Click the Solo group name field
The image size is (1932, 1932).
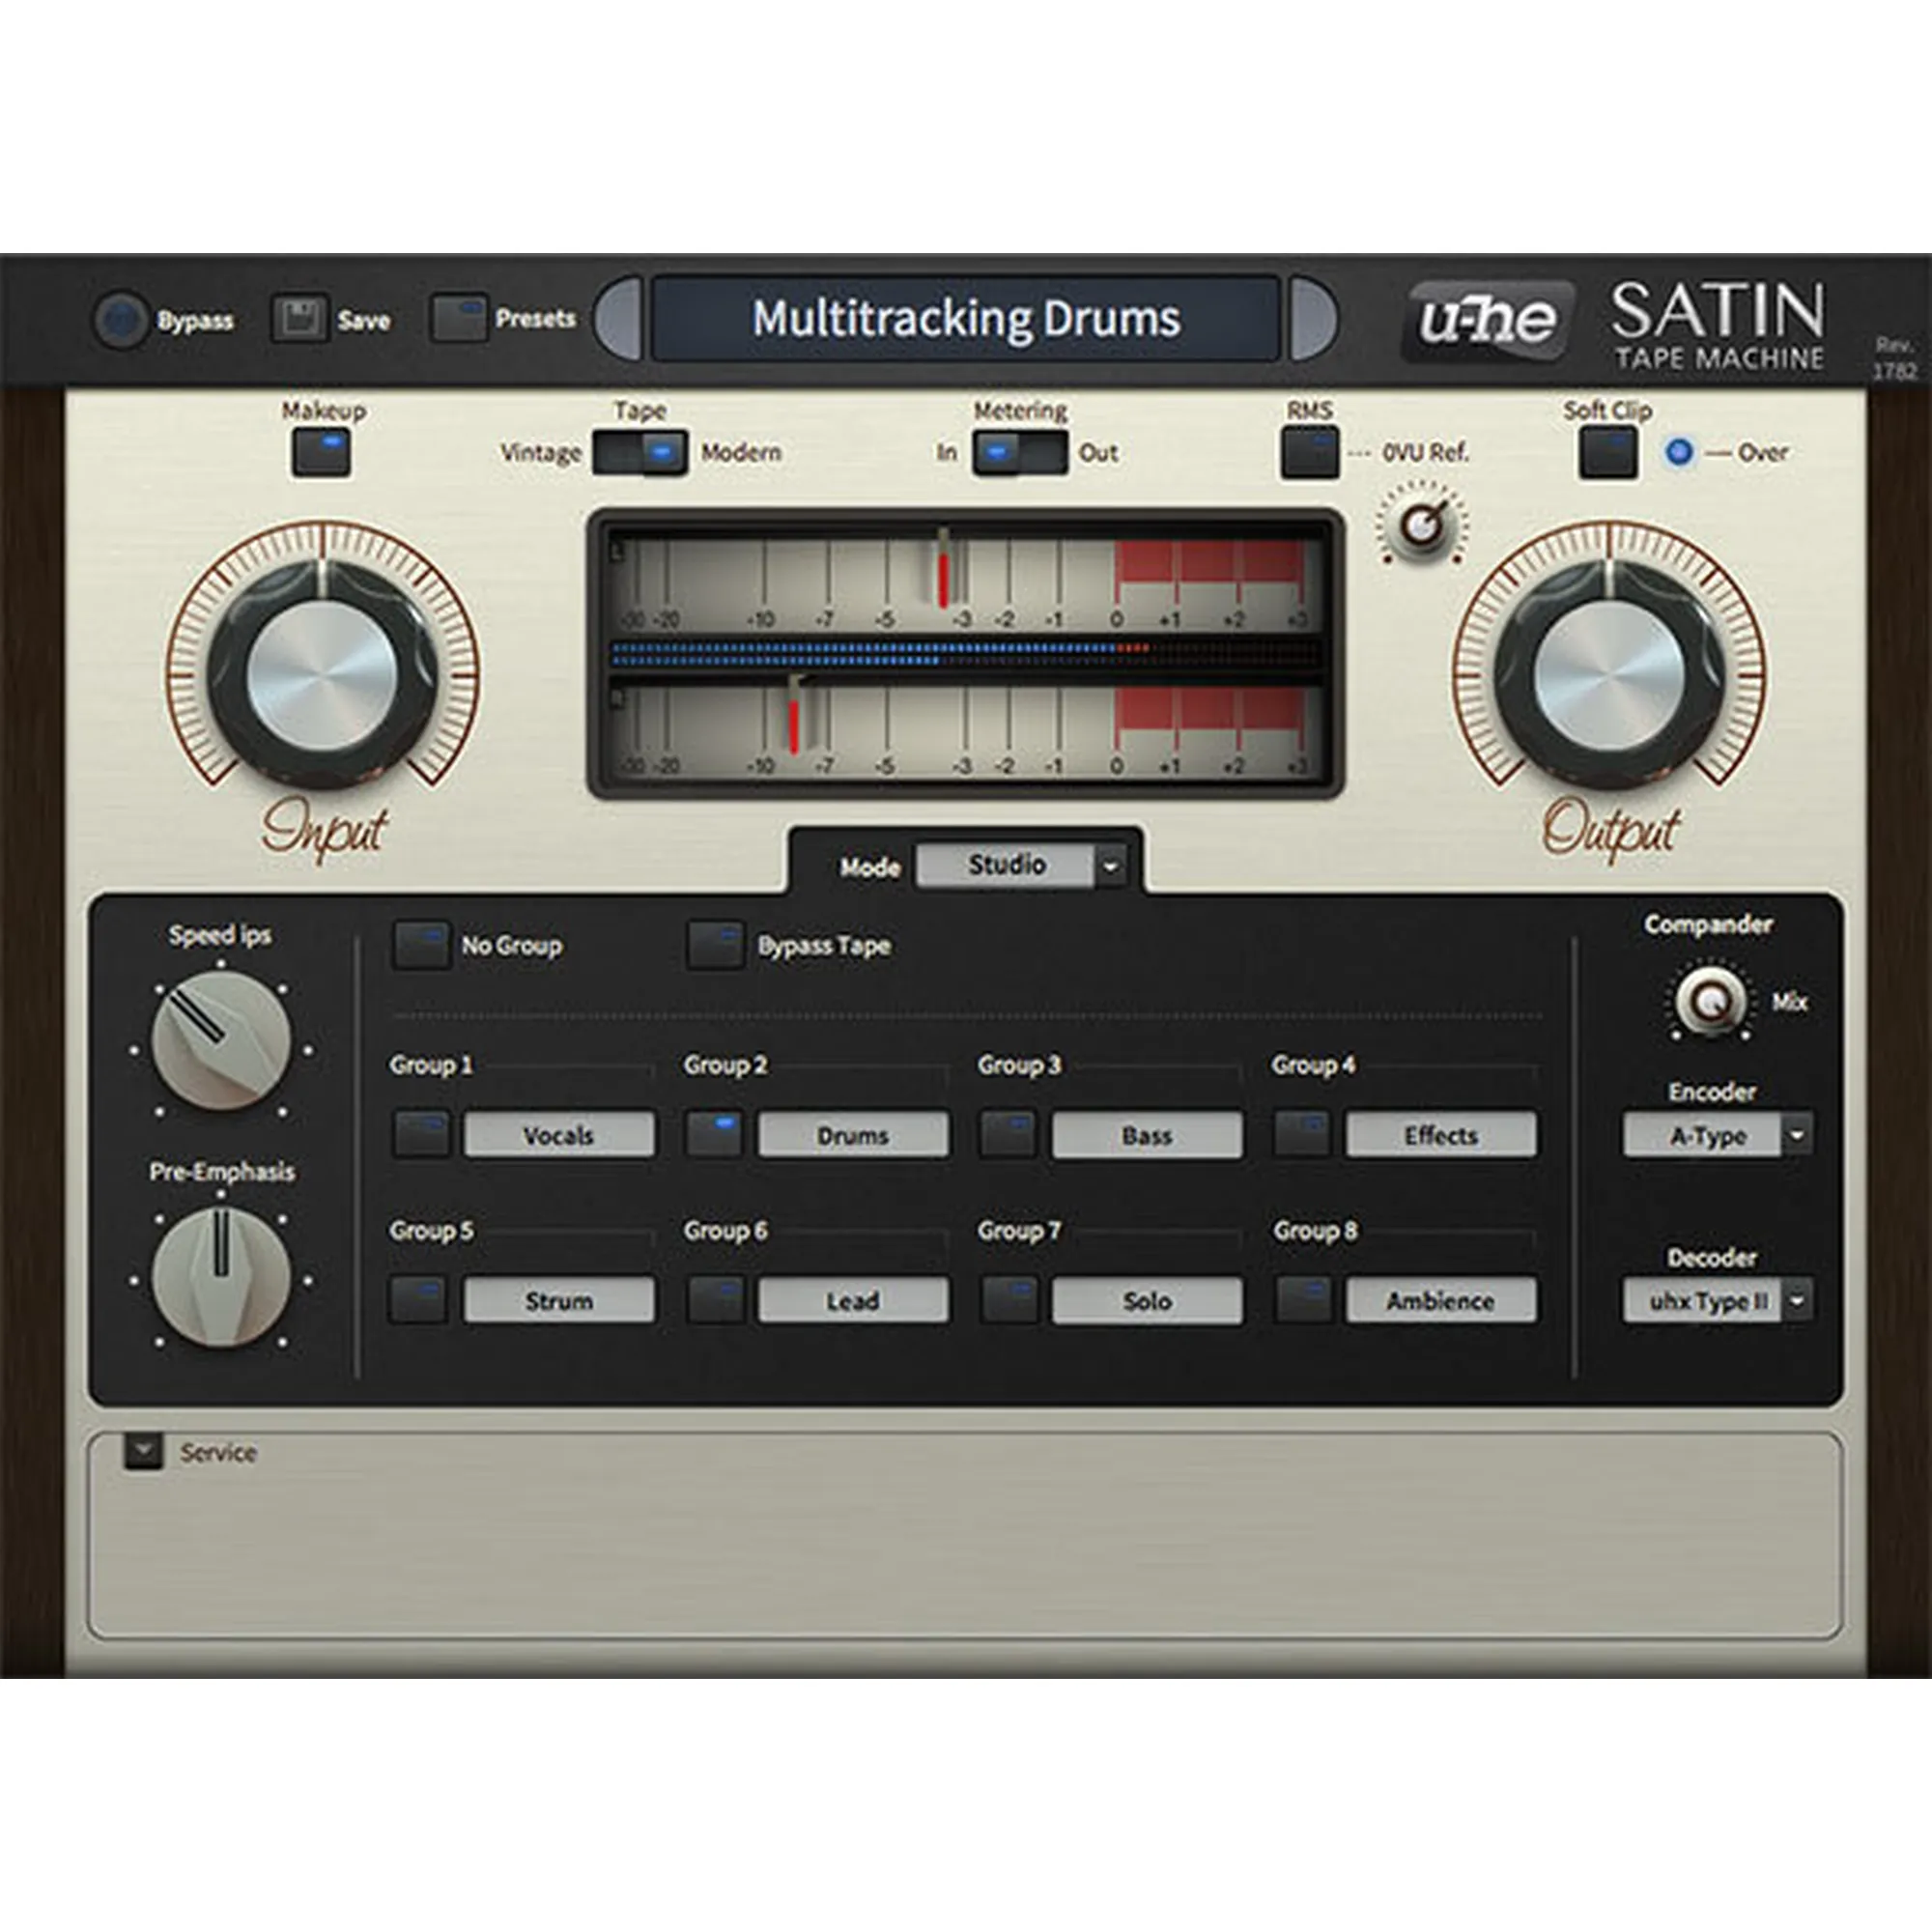(x=1147, y=1300)
